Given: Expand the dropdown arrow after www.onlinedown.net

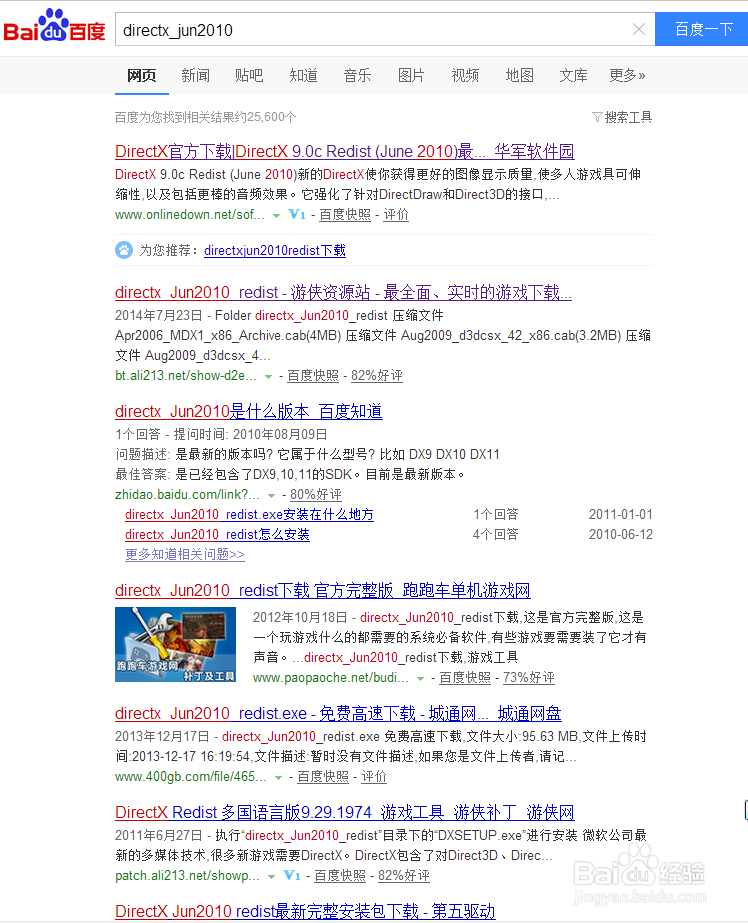Looking at the screenshot, I should tap(276, 216).
